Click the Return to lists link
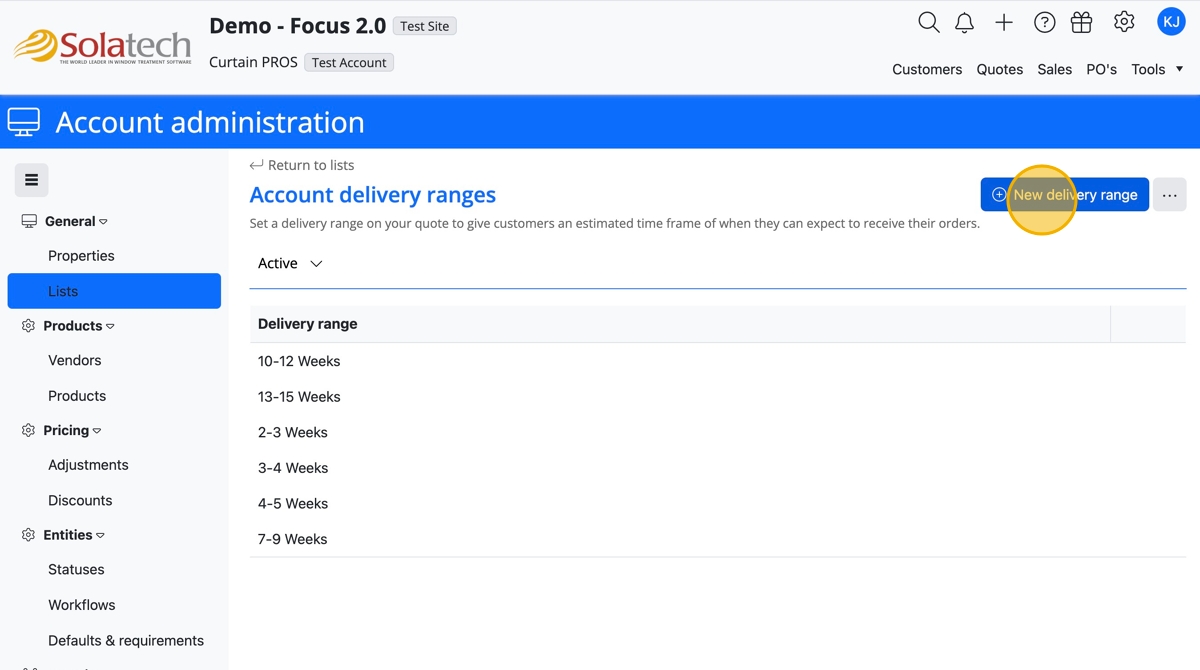The width and height of the screenshot is (1200, 670). 302,165
